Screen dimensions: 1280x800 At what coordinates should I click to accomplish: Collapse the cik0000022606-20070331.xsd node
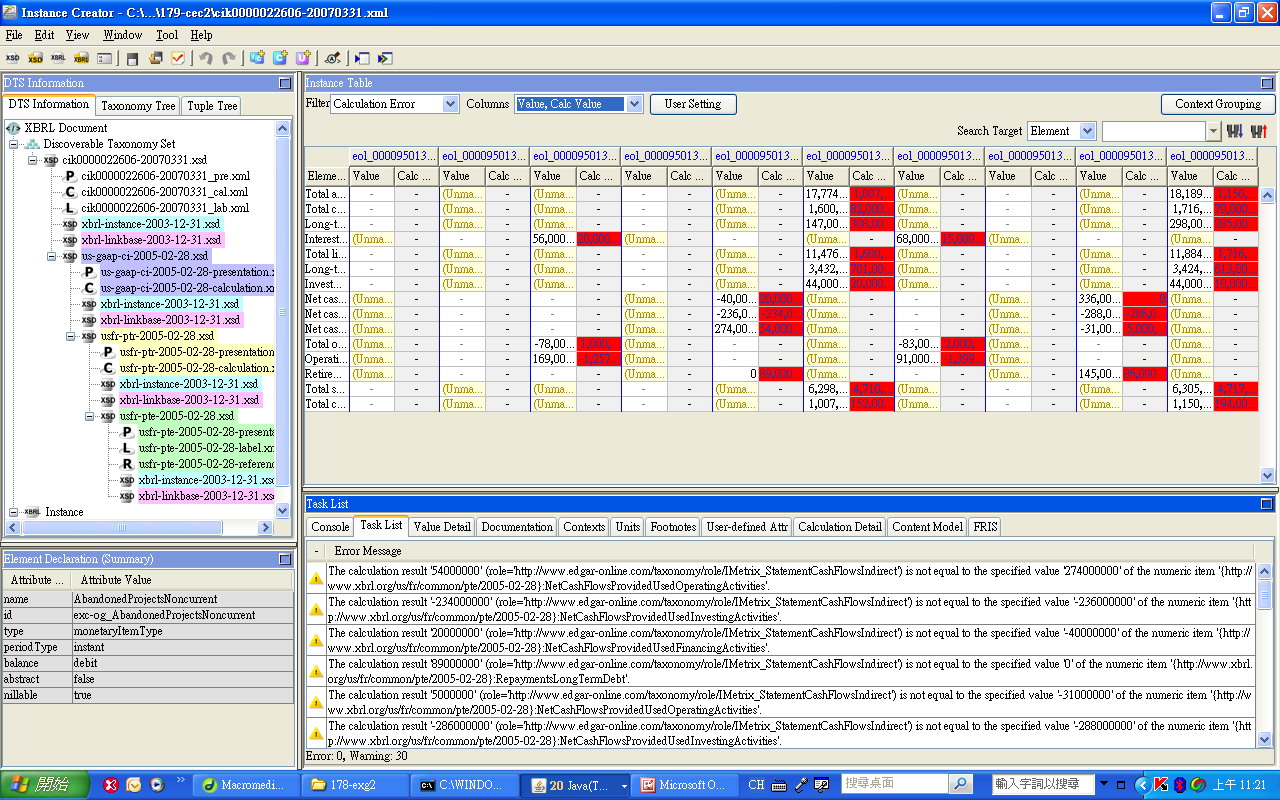32,160
